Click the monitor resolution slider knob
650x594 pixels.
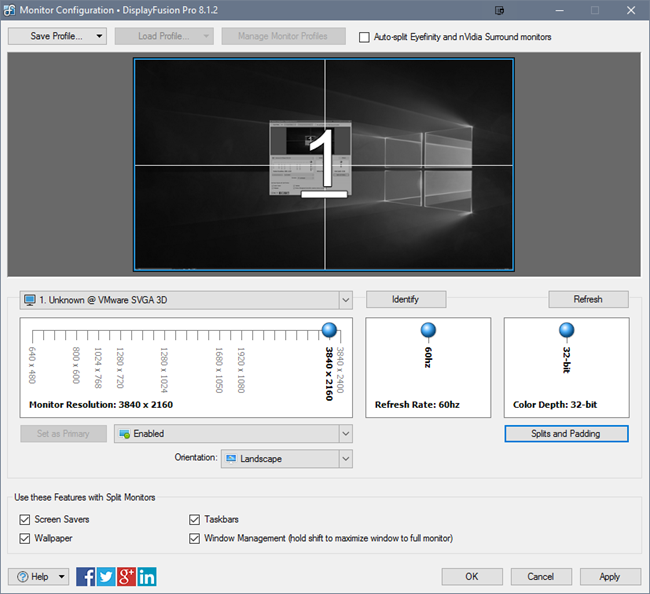329,330
